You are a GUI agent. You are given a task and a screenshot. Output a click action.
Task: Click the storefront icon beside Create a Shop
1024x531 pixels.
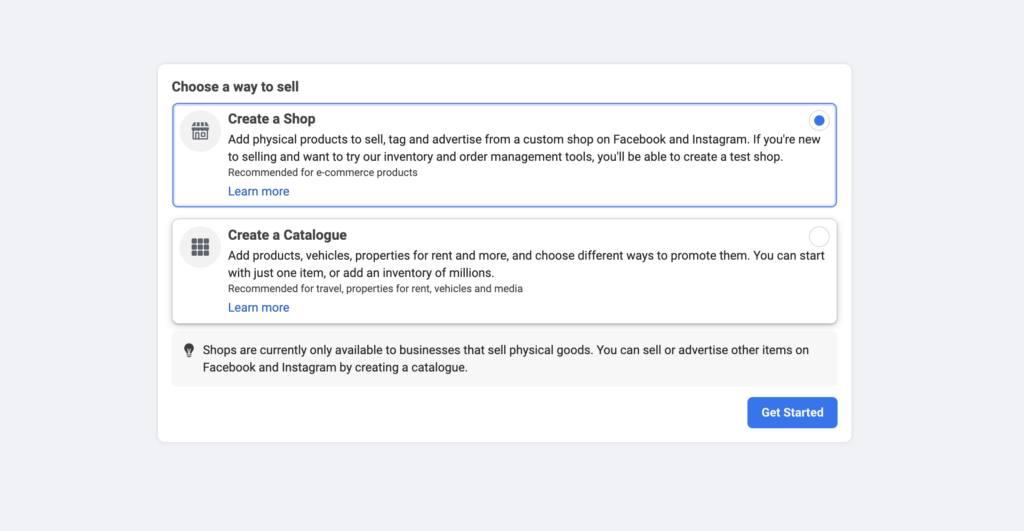[200, 131]
